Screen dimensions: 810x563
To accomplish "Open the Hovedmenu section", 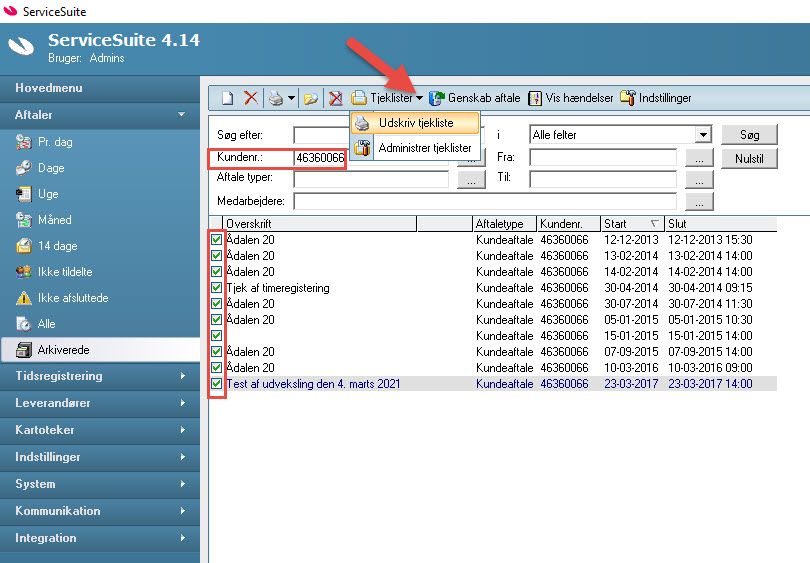I will [x=100, y=88].
